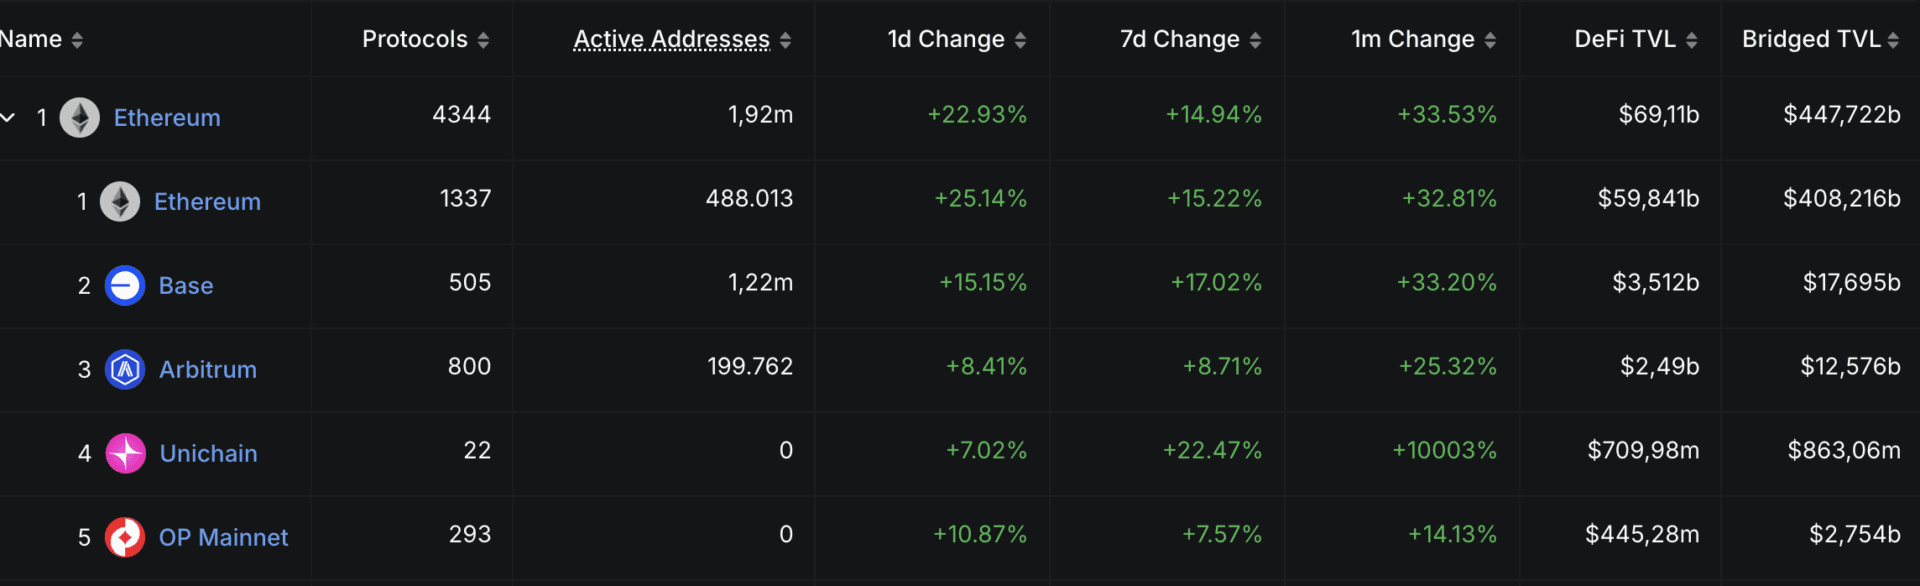
Task: Click the parent Ethereum chain logo icon
Action: 80,118
